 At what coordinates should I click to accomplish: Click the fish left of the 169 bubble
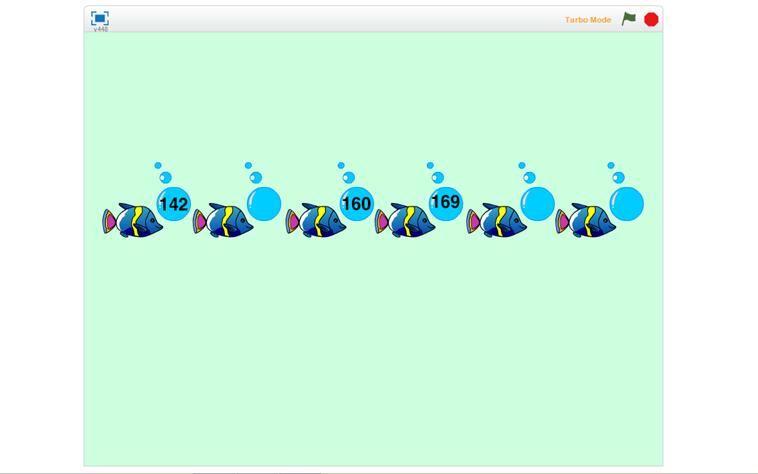(x=405, y=220)
